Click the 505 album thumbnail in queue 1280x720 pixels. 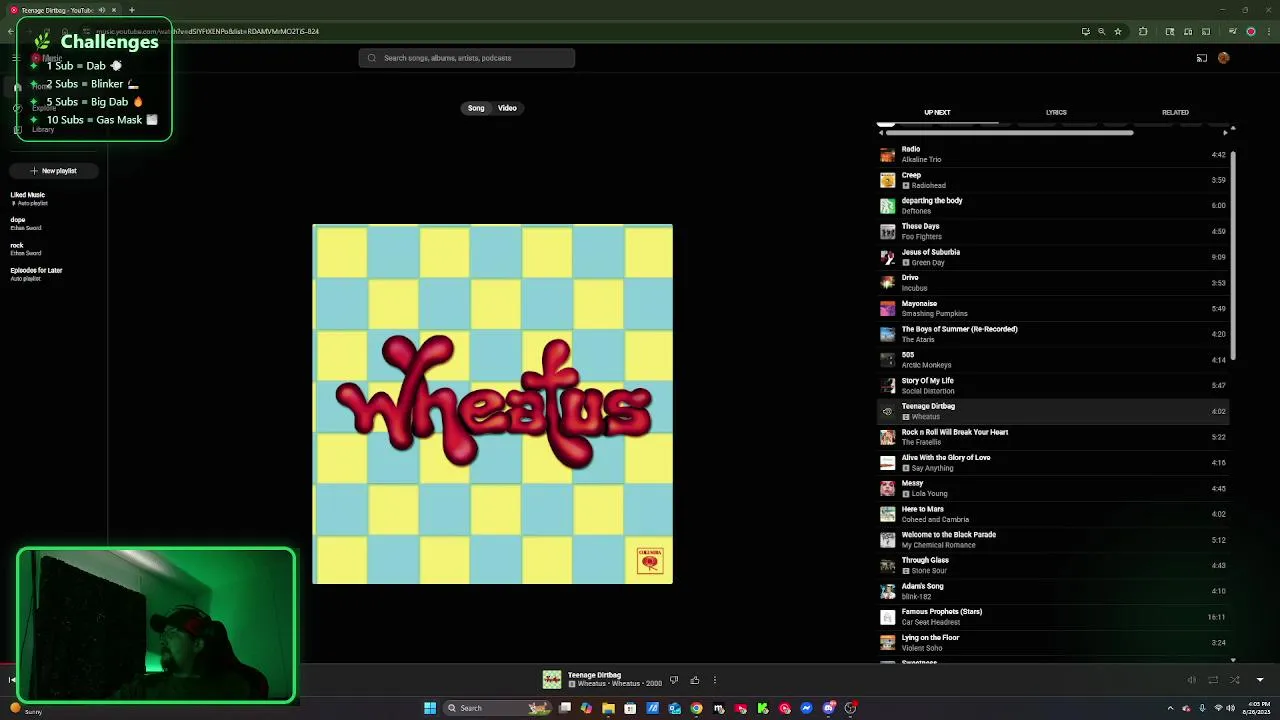click(887, 360)
